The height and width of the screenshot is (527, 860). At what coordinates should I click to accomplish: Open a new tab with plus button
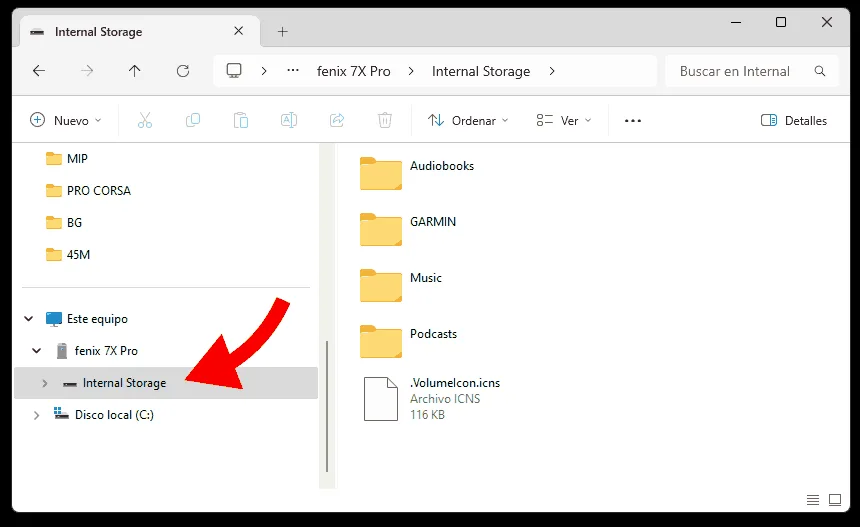click(x=282, y=32)
